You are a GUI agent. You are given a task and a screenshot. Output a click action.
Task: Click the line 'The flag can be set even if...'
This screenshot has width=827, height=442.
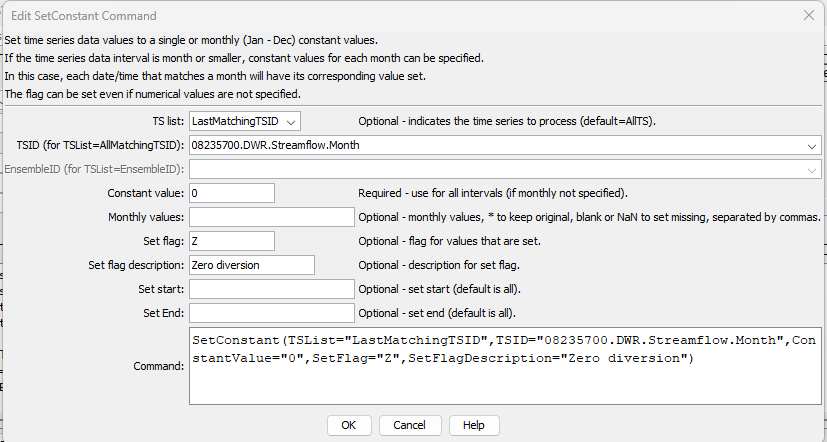pyautogui.click(x=152, y=94)
